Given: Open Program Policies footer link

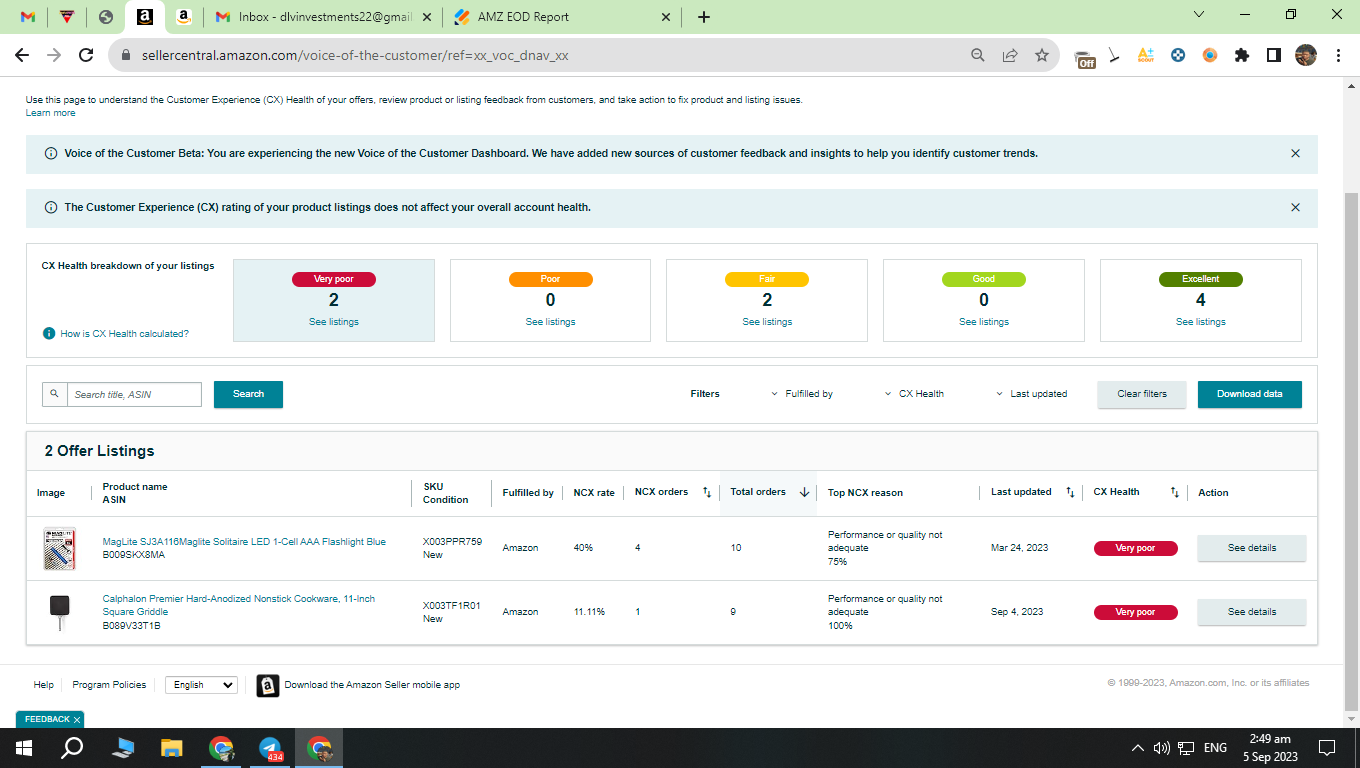Looking at the screenshot, I should tap(109, 685).
